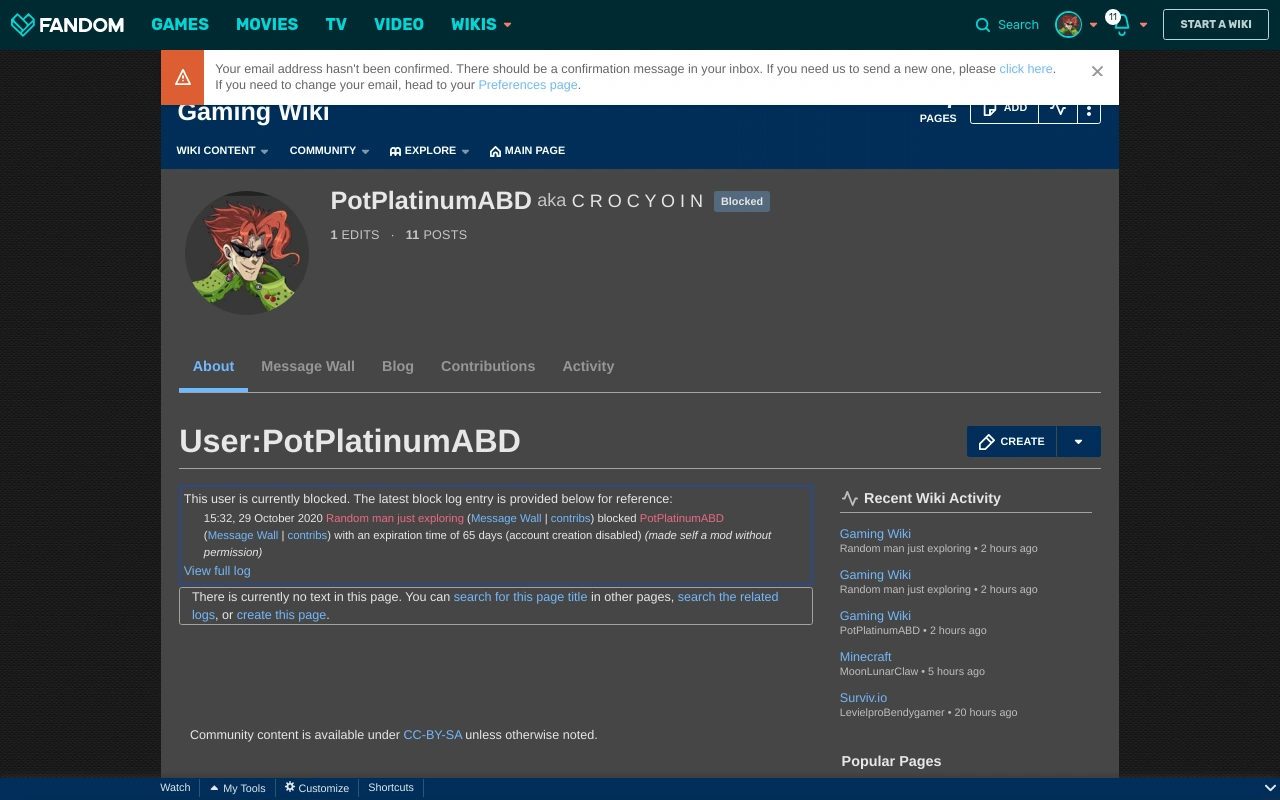1280x800 pixels.
Task: Switch to the Message Wall tab
Action: (x=308, y=366)
